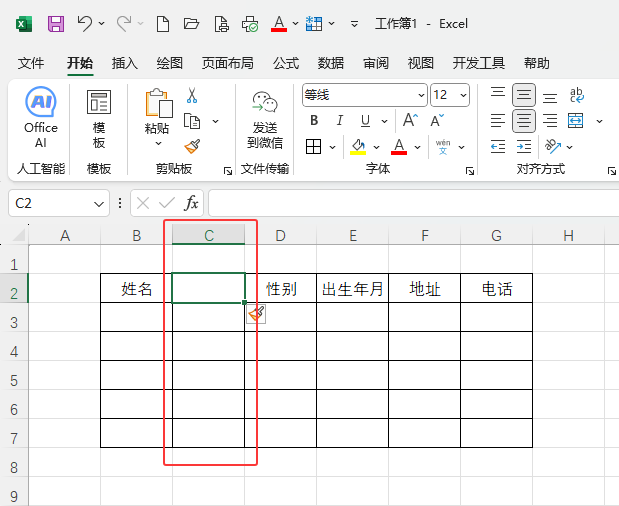
Task: Toggle align text right
Action: click(550, 121)
